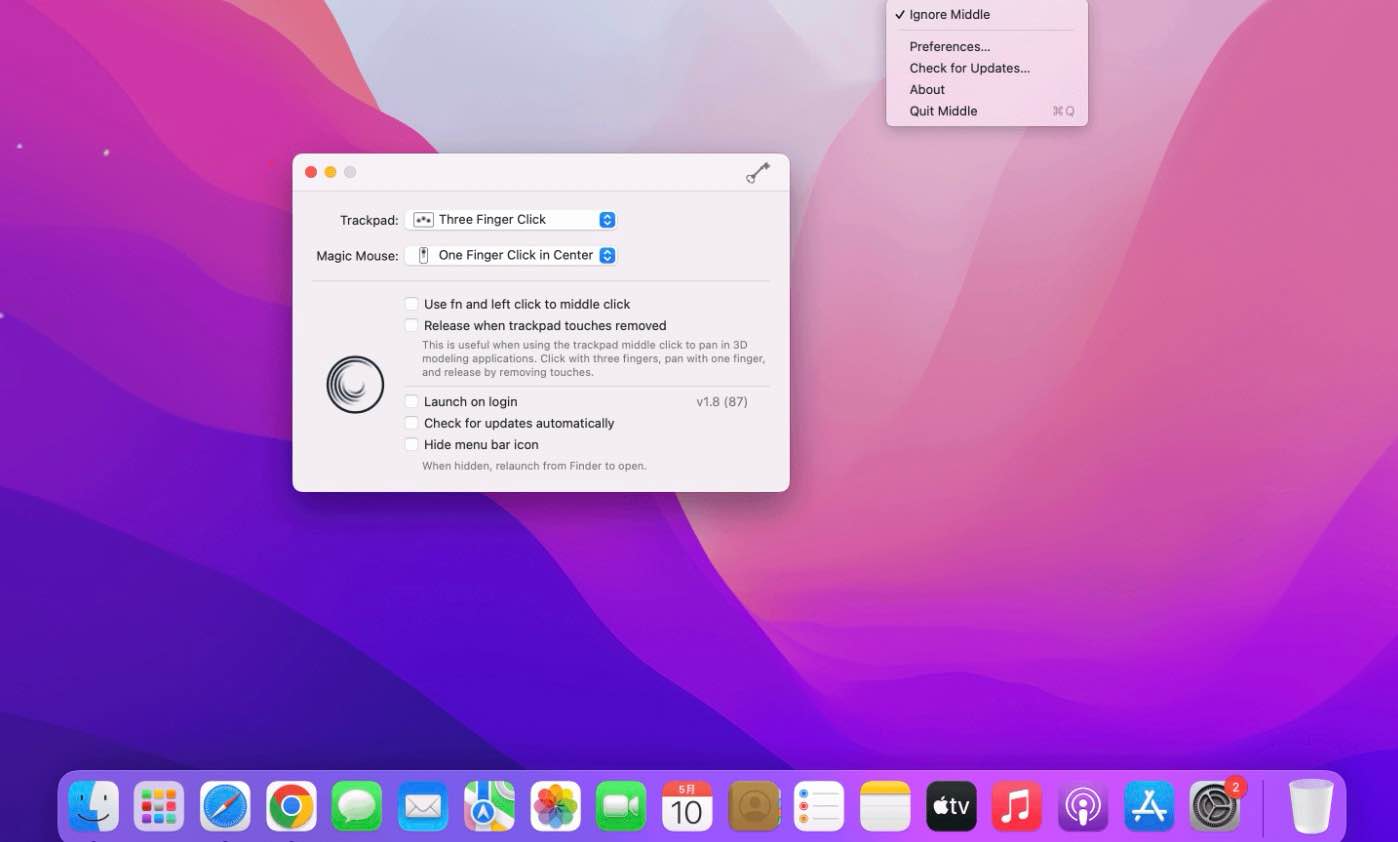Turn on "Check for updates automatically"
This screenshot has width=1398, height=842.
(x=411, y=423)
